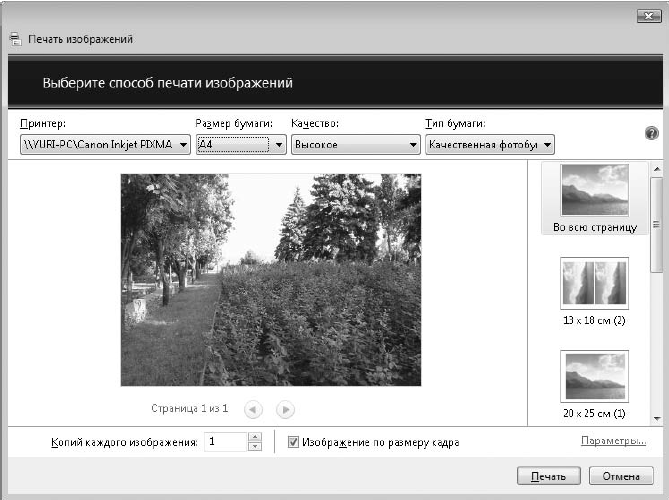Viewport: 669px width, 500px height.
Task: Click the printer icon in title bar
Action: click(15, 39)
